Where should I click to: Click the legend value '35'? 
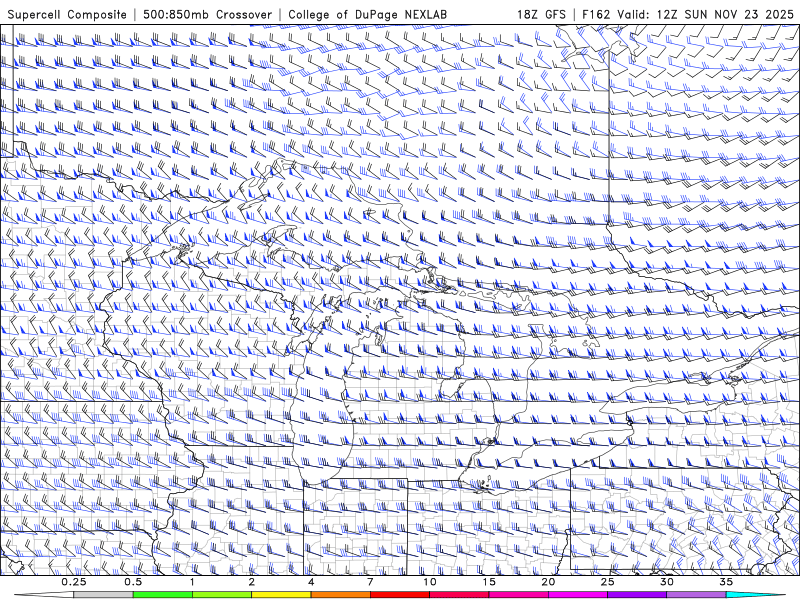click(x=726, y=582)
